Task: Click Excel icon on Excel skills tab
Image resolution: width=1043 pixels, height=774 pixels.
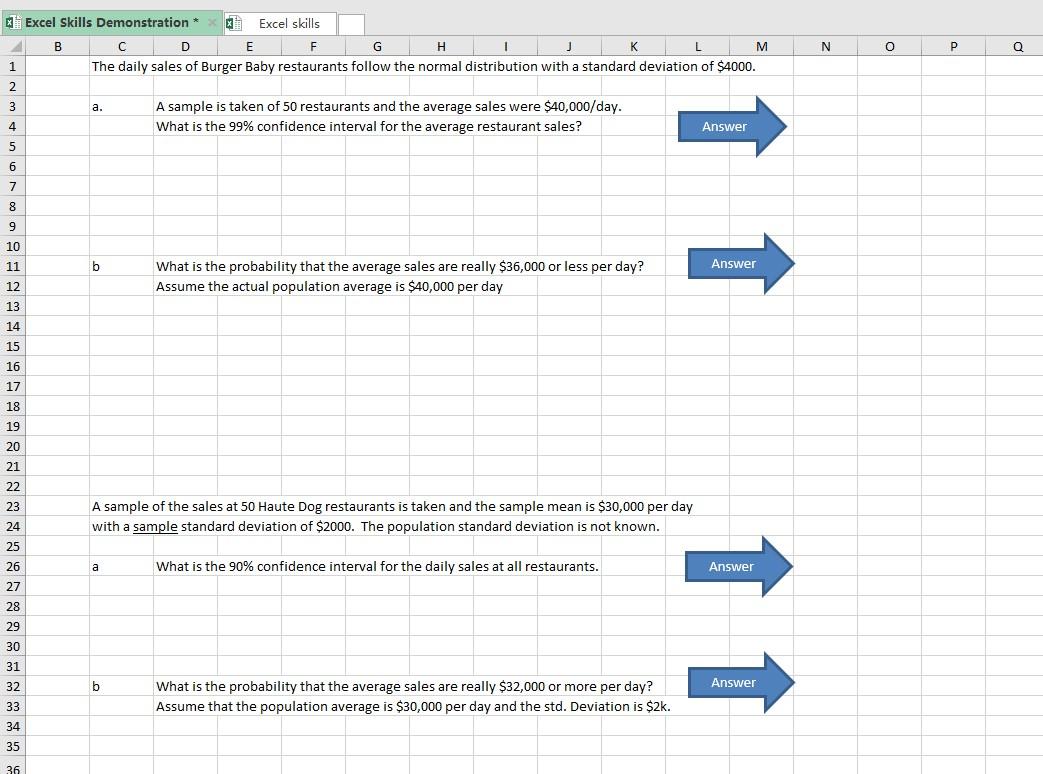Action: click(x=233, y=23)
